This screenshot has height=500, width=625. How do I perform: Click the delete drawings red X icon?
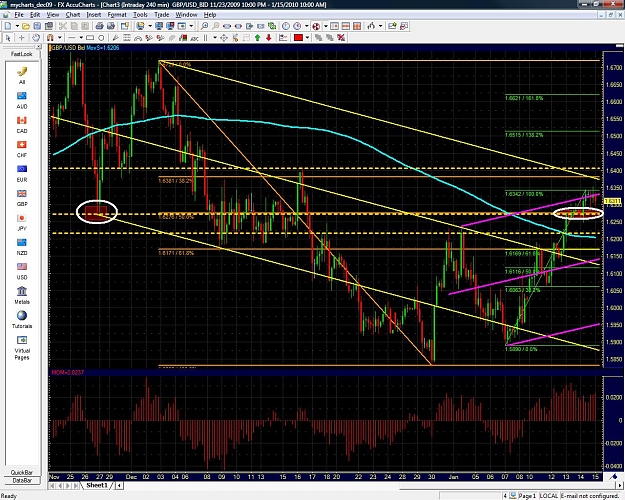(x=341, y=38)
